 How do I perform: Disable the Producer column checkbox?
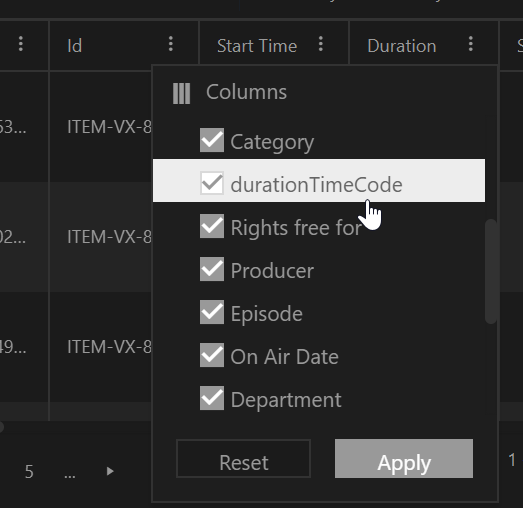click(x=212, y=269)
